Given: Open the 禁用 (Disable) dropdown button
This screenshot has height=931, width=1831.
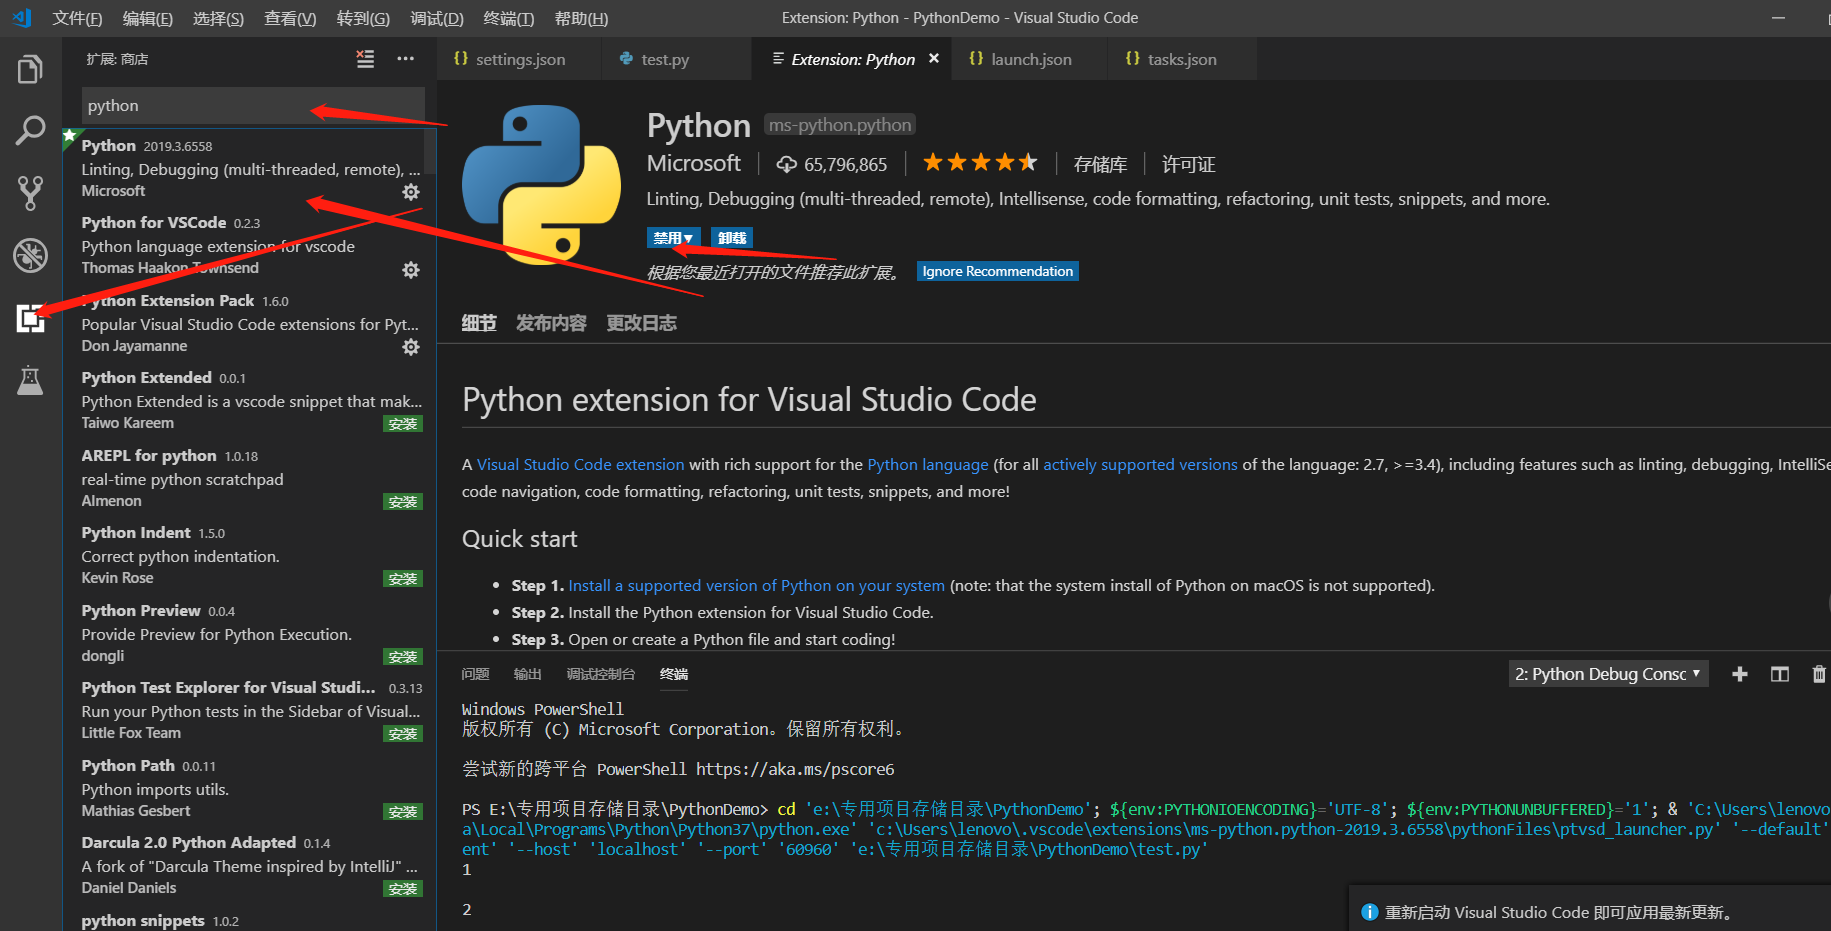Looking at the screenshot, I should point(673,238).
